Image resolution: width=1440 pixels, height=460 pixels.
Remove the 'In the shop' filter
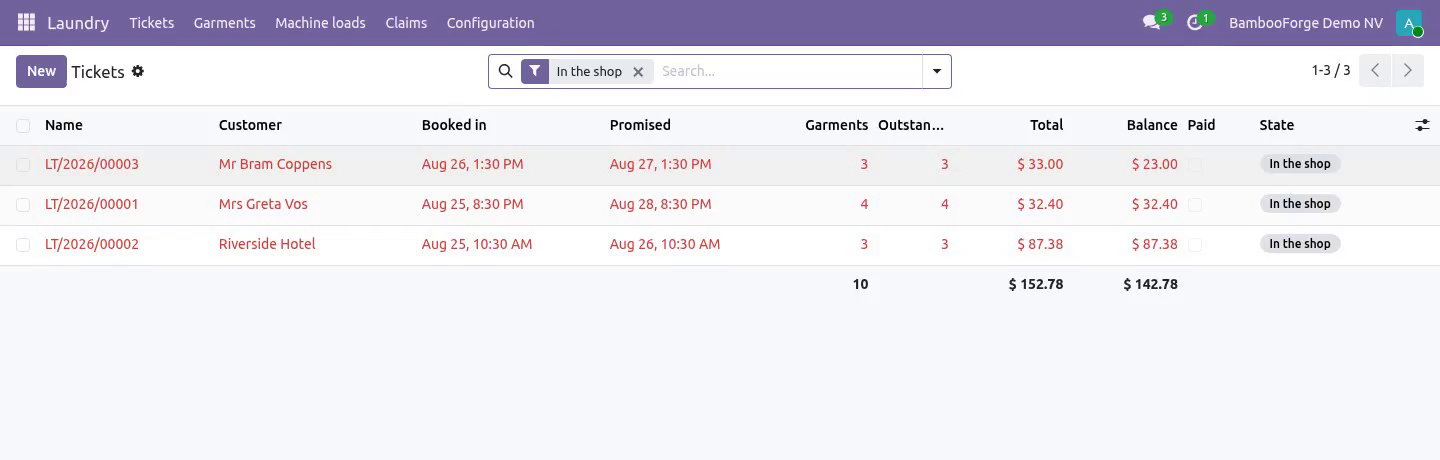click(x=638, y=72)
